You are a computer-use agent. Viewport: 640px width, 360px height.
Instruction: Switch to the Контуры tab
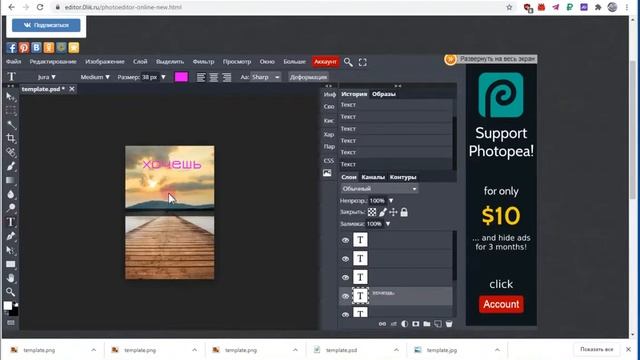point(403,177)
